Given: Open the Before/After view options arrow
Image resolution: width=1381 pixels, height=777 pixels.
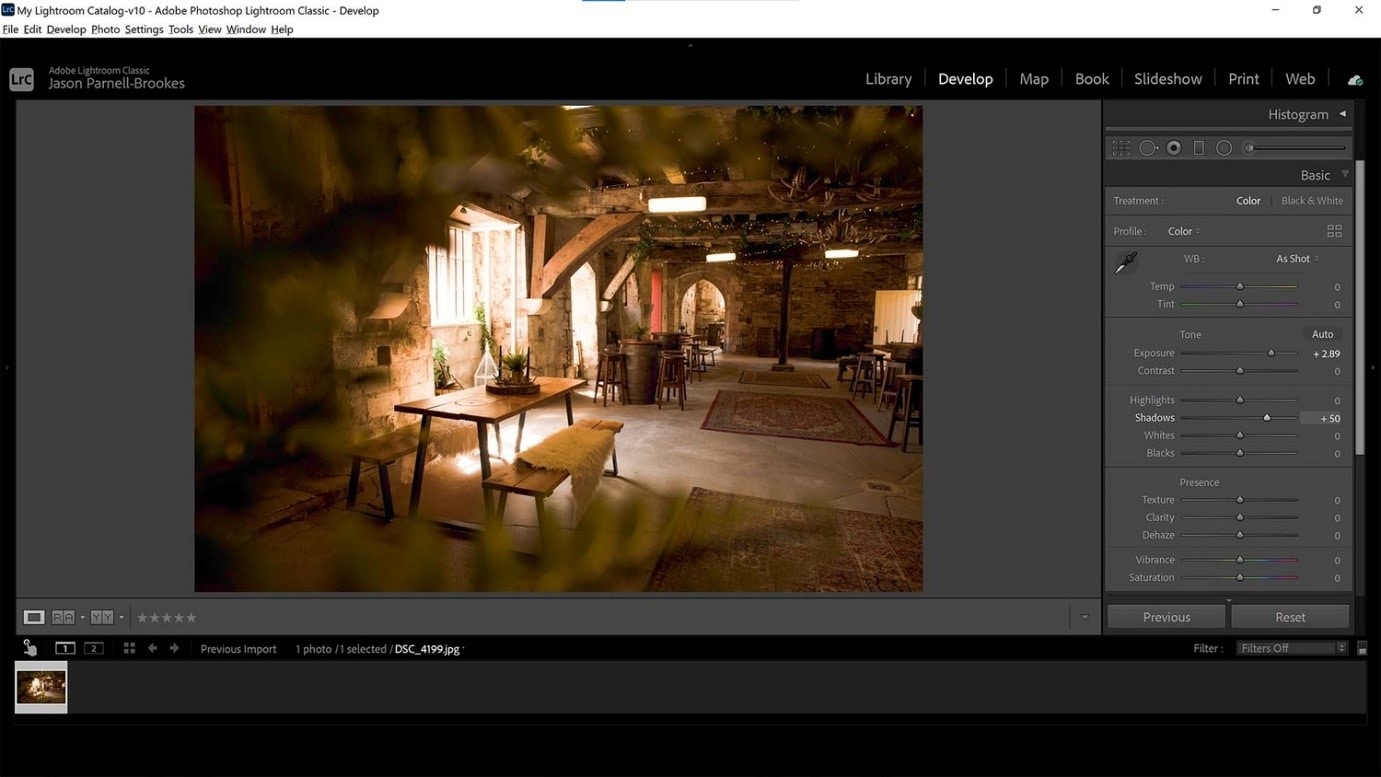Looking at the screenshot, I should pos(121,617).
